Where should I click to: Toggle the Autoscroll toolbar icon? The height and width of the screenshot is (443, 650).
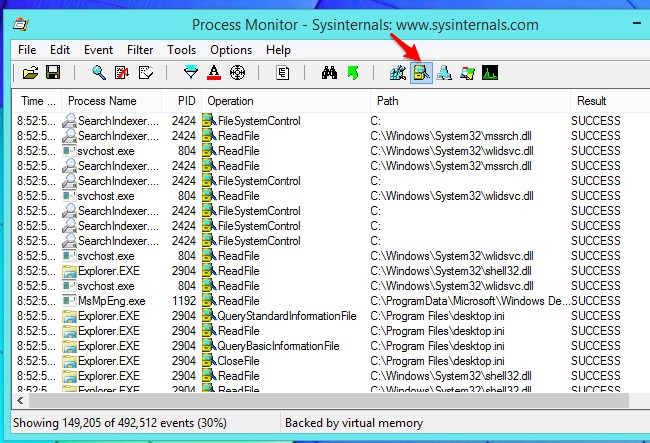122,73
